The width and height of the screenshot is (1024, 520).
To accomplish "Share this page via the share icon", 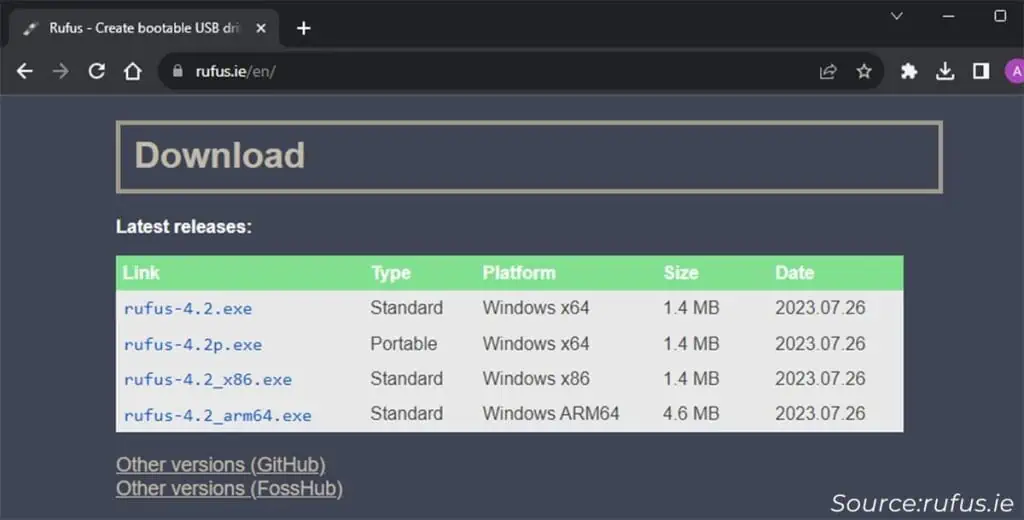I will (x=828, y=71).
